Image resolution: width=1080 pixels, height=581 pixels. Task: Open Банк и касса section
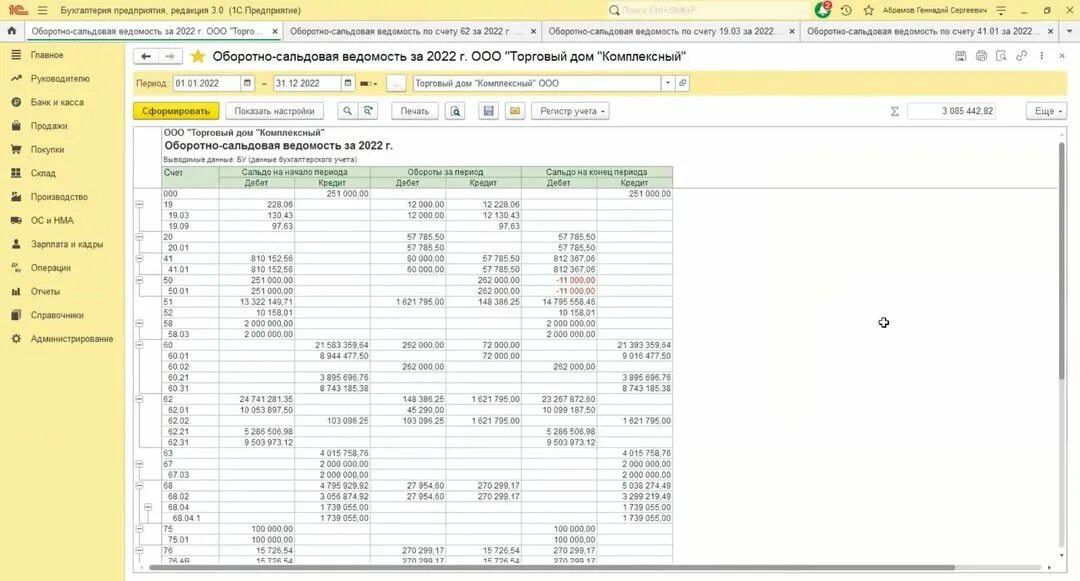(56, 102)
